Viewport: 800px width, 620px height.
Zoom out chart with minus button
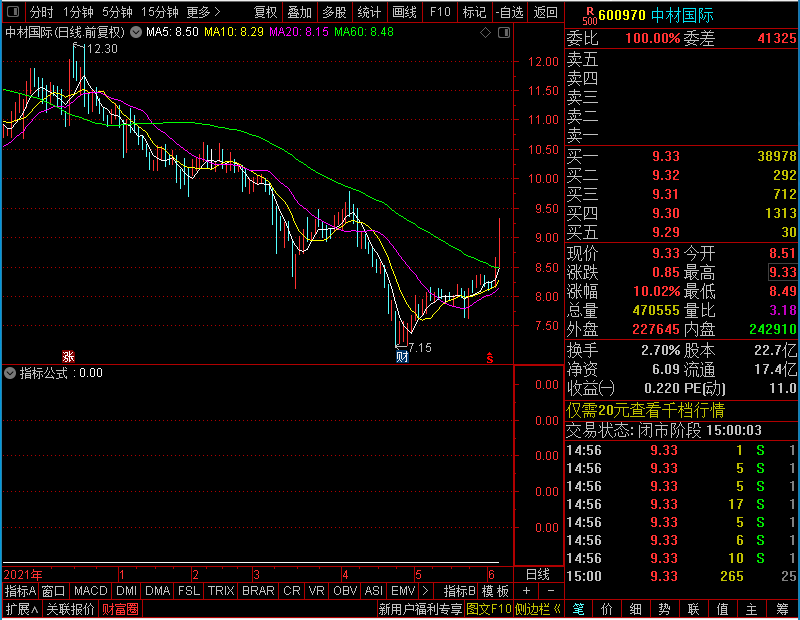point(551,591)
